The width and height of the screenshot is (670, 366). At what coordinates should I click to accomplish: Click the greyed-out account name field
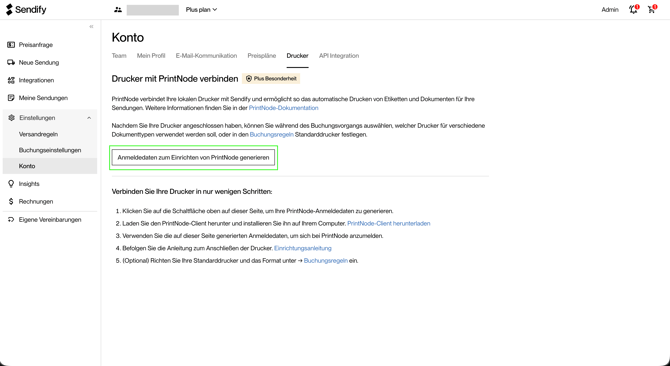(153, 10)
